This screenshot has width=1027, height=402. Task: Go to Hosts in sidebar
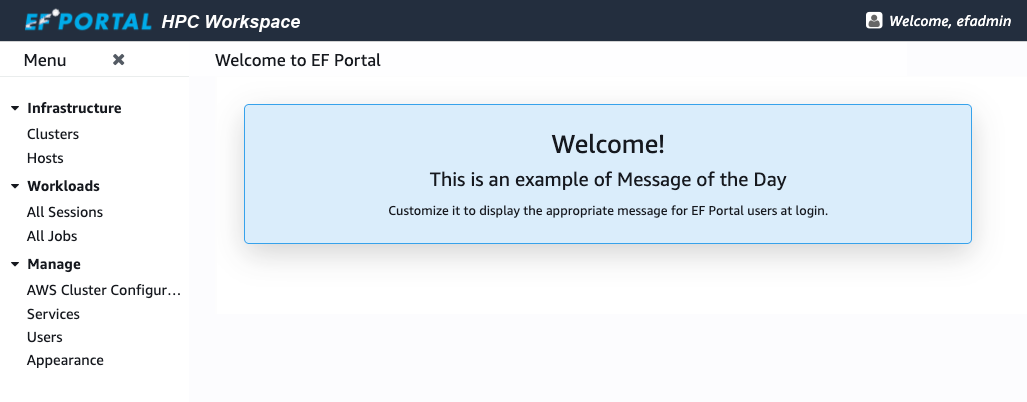(45, 158)
